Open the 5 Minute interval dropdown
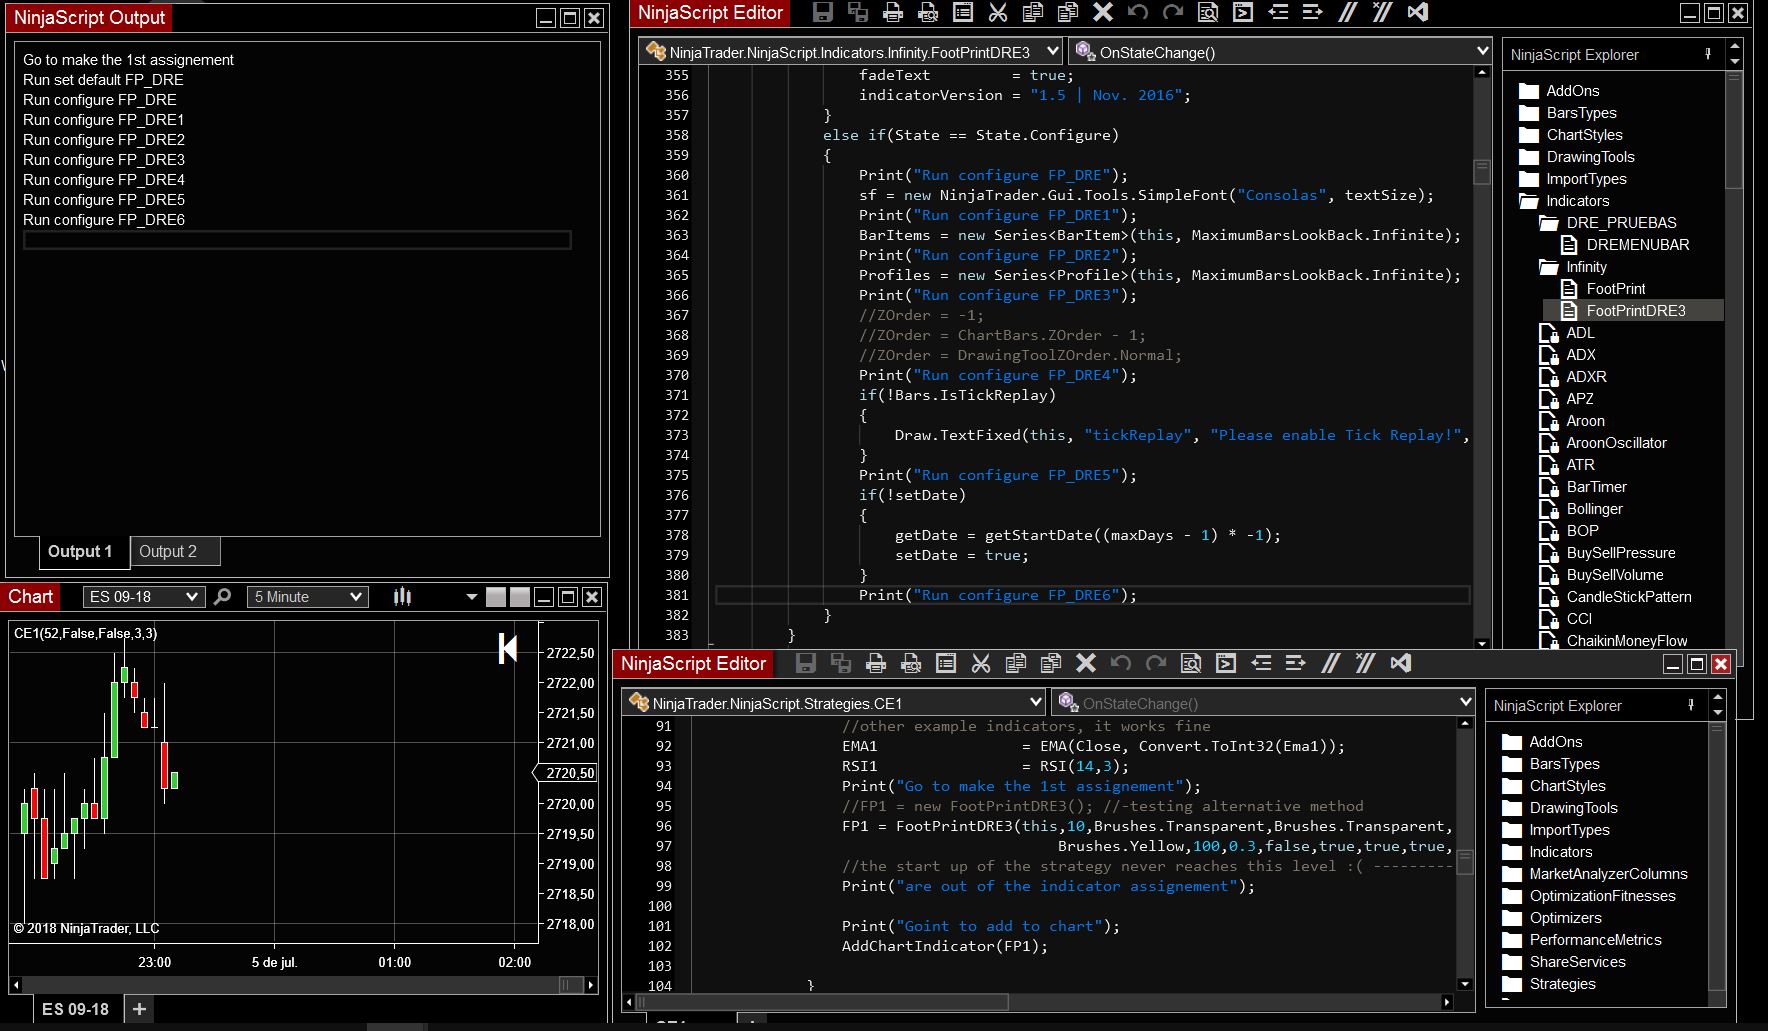 pyautogui.click(x=307, y=597)
